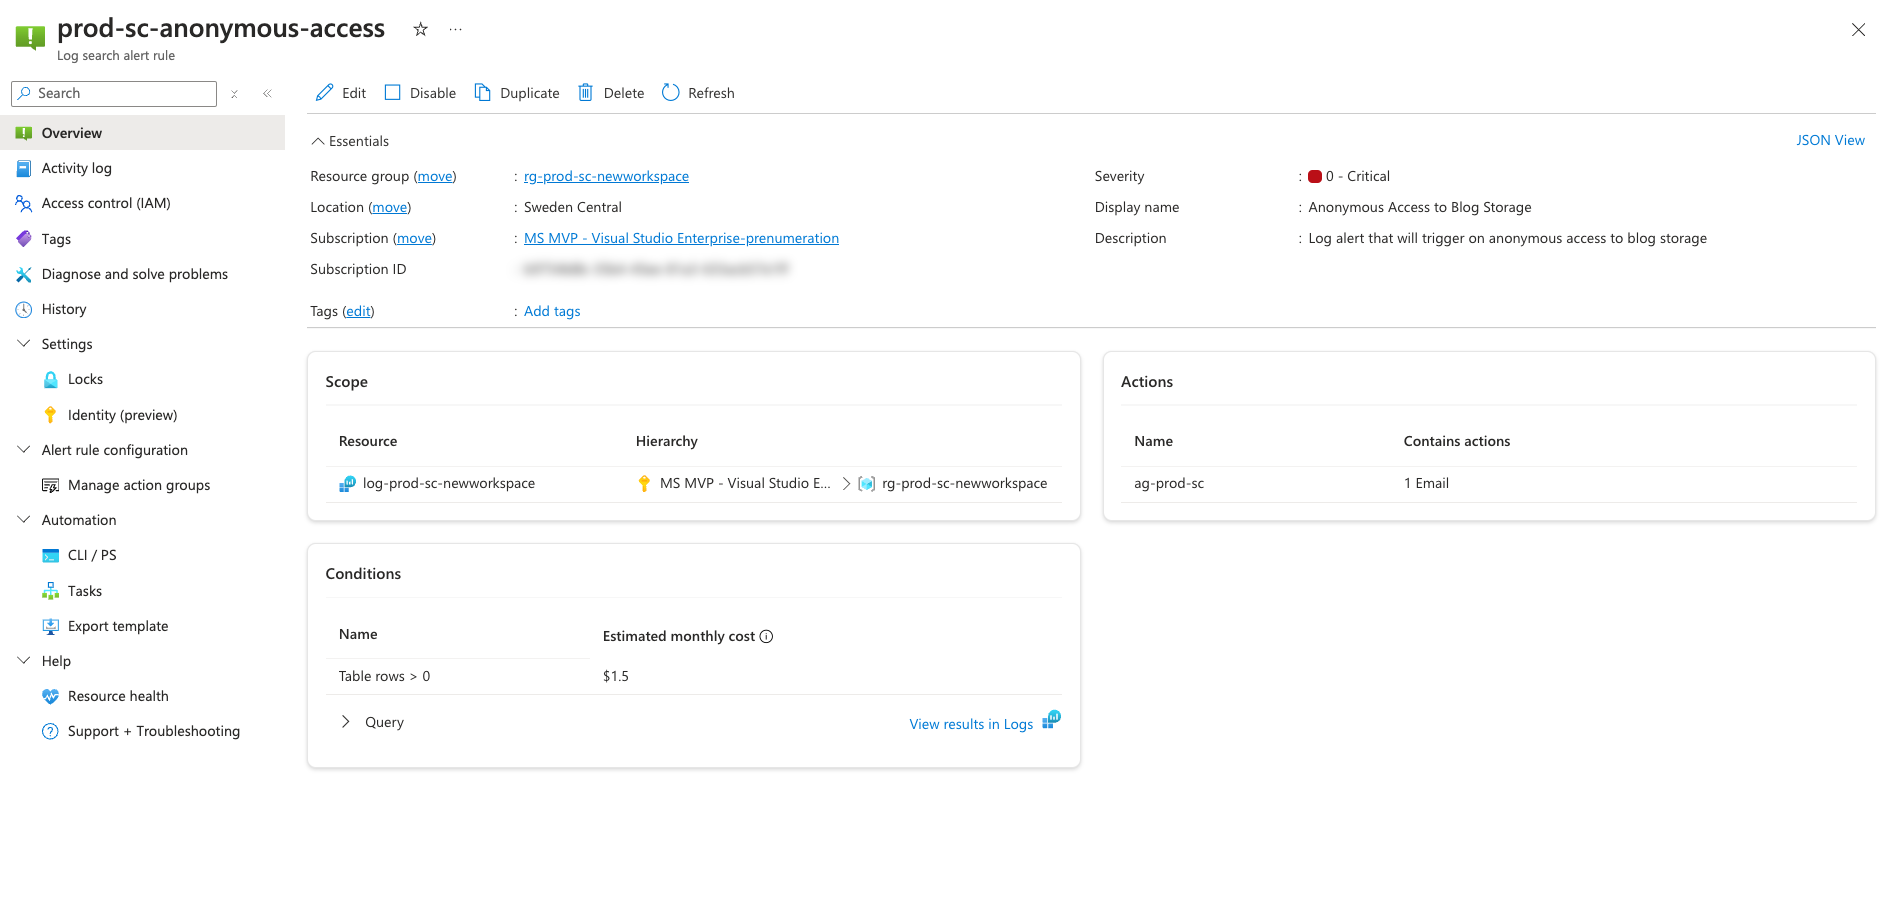Screen dimensions: 1886x918
Task: Click the Edit pencil icon
Action: point(324,92)
